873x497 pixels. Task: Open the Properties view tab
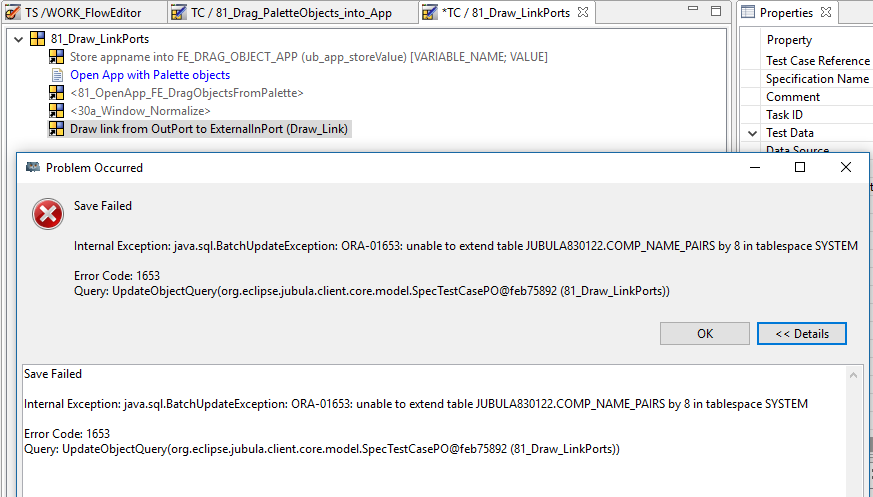(788, 12)
